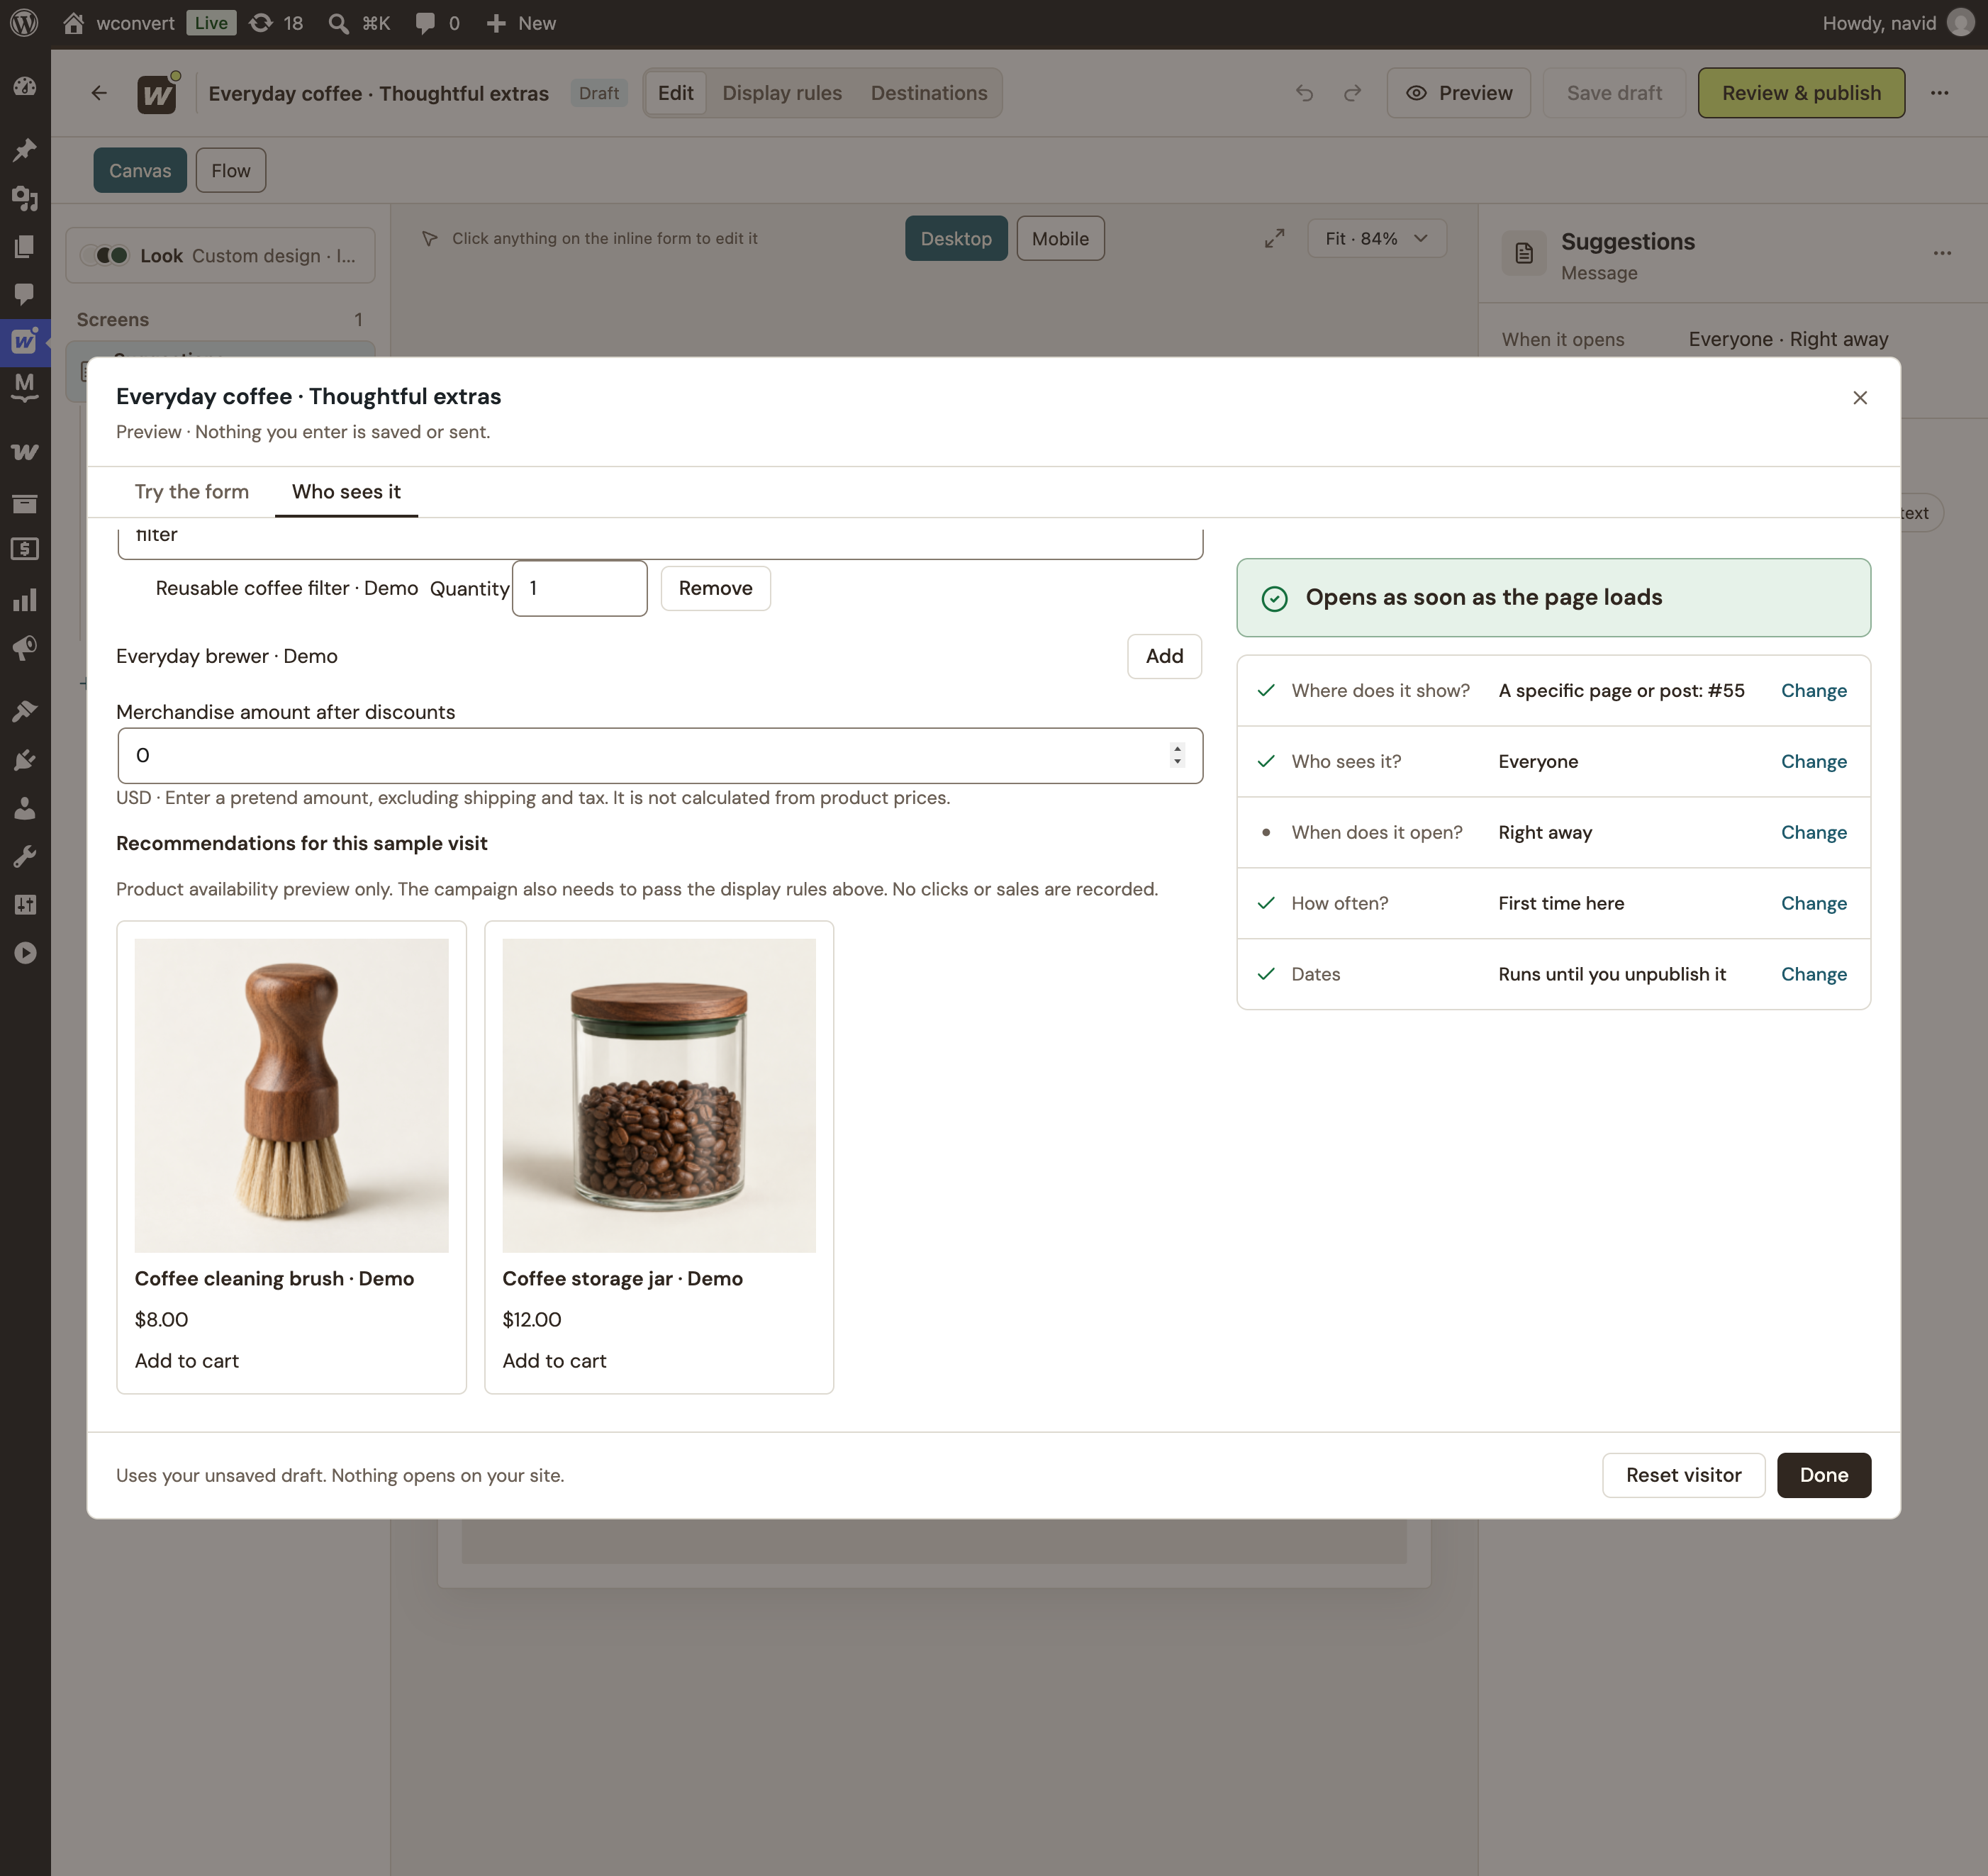Click the editor back arrow
Image resolution: width=1988 pixels, height=1876 pixels.
coord(99,93)
